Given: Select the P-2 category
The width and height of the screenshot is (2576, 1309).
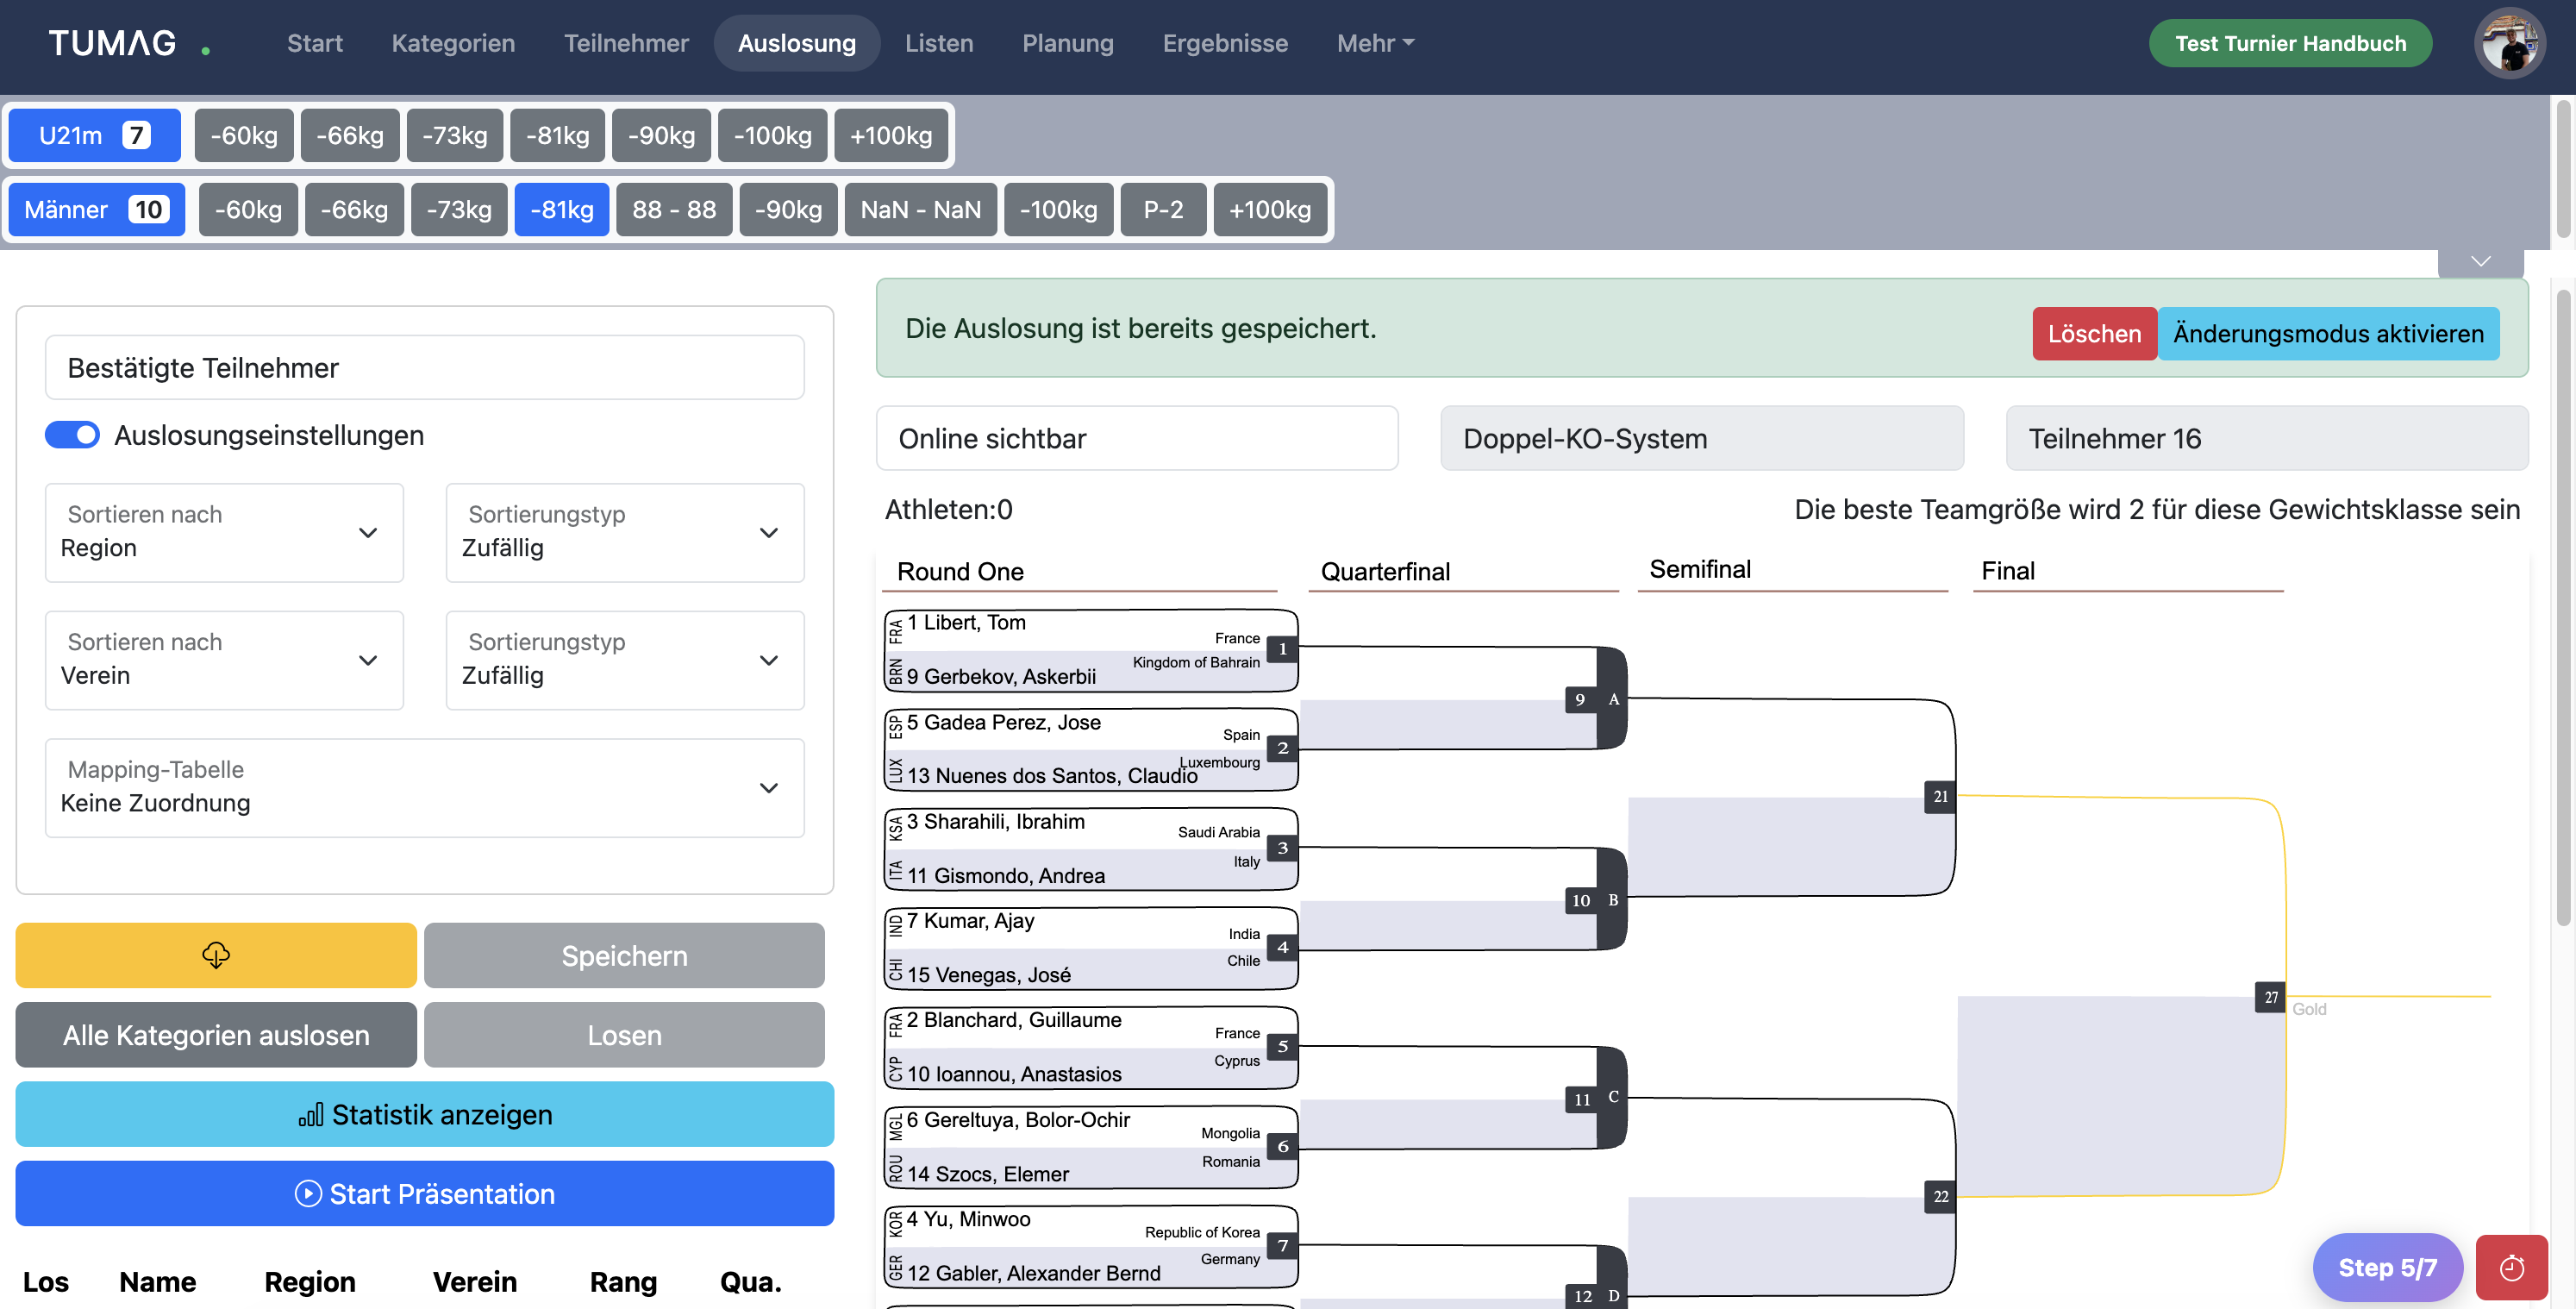Looking at the screenshot, I should tap(1163, 209).
